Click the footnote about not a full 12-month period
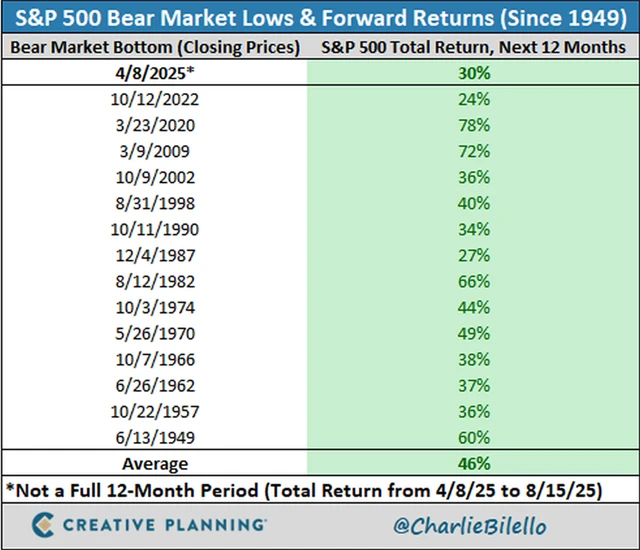 (320, 491)
